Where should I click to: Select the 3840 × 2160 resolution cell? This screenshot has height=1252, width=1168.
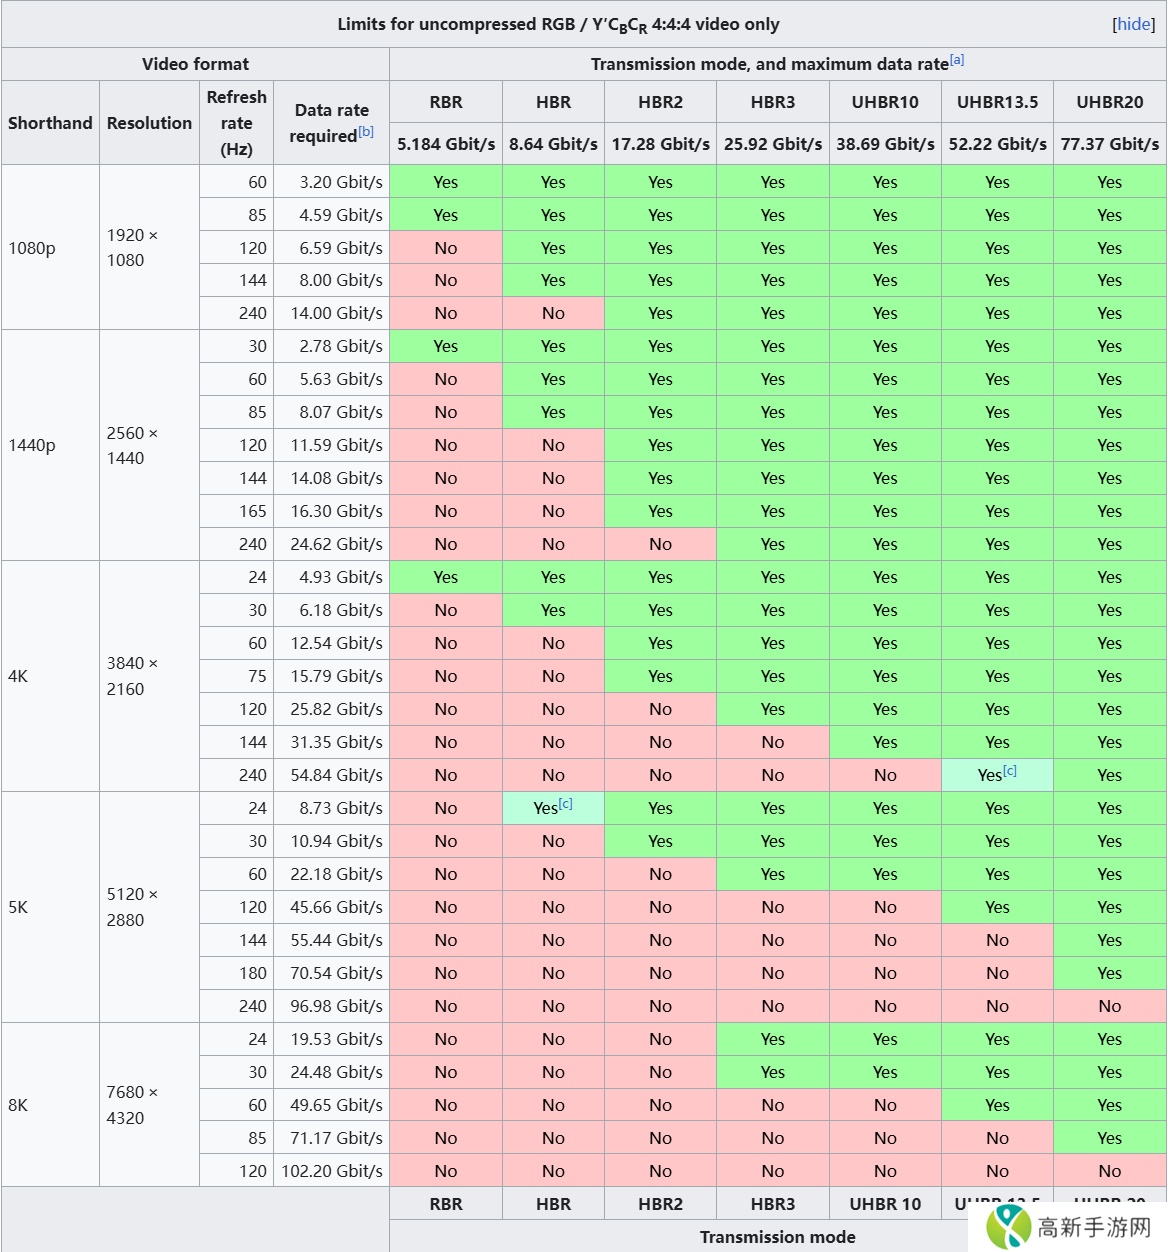132,676
